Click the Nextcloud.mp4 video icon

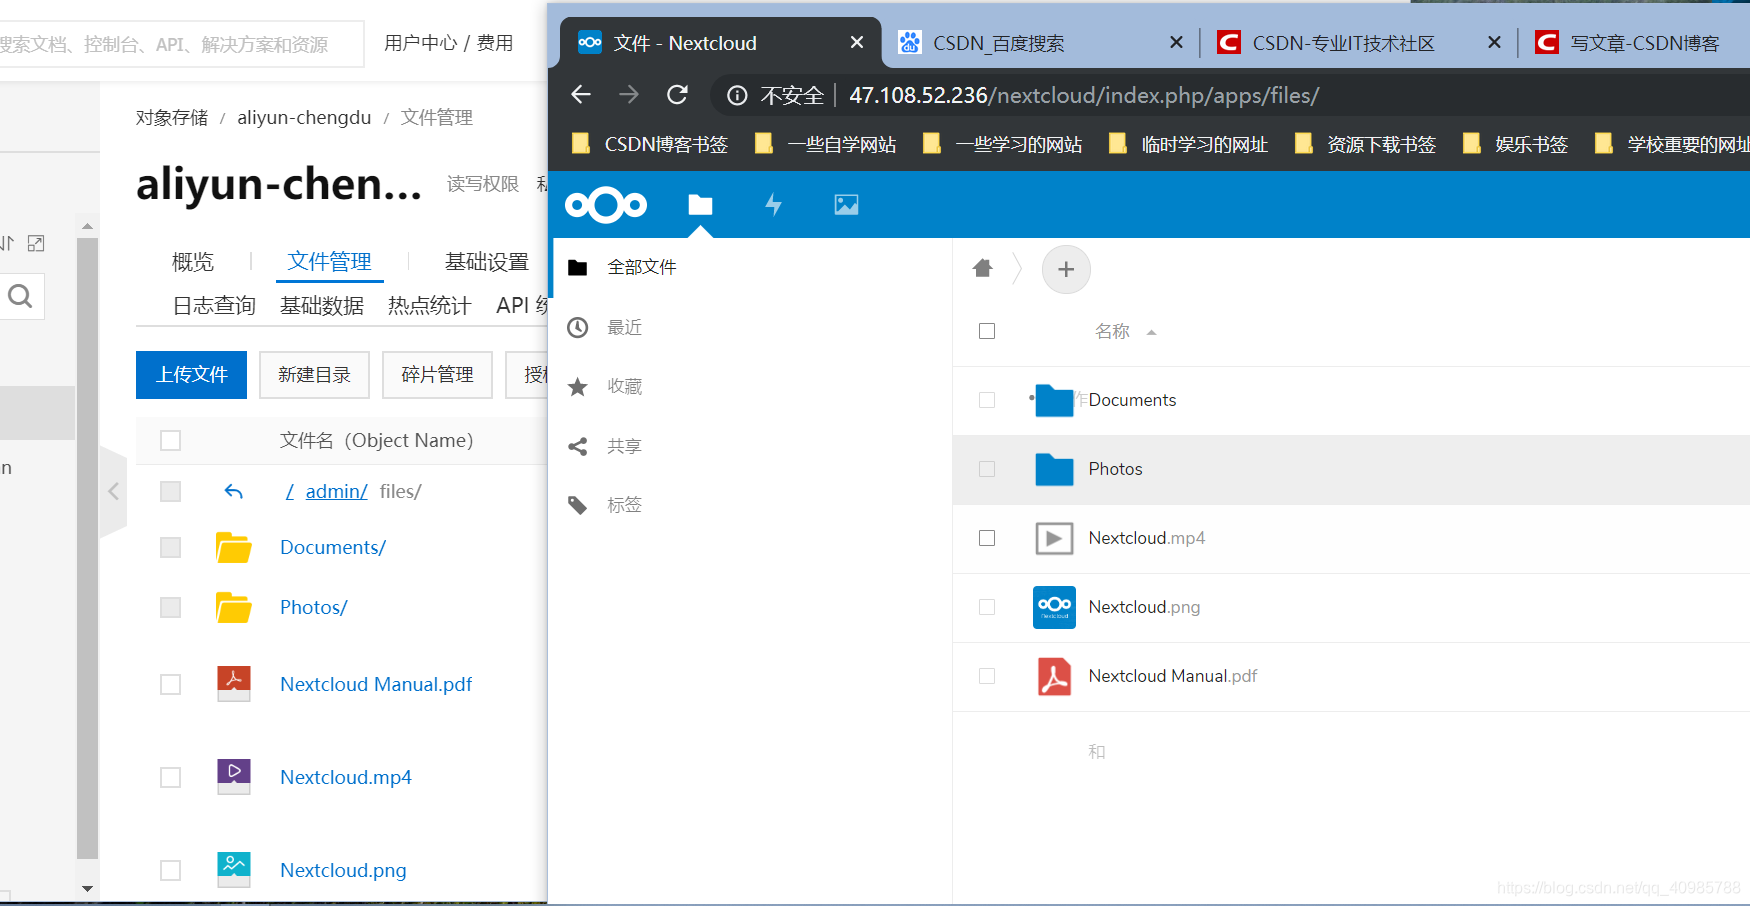tap(1054, 538)
